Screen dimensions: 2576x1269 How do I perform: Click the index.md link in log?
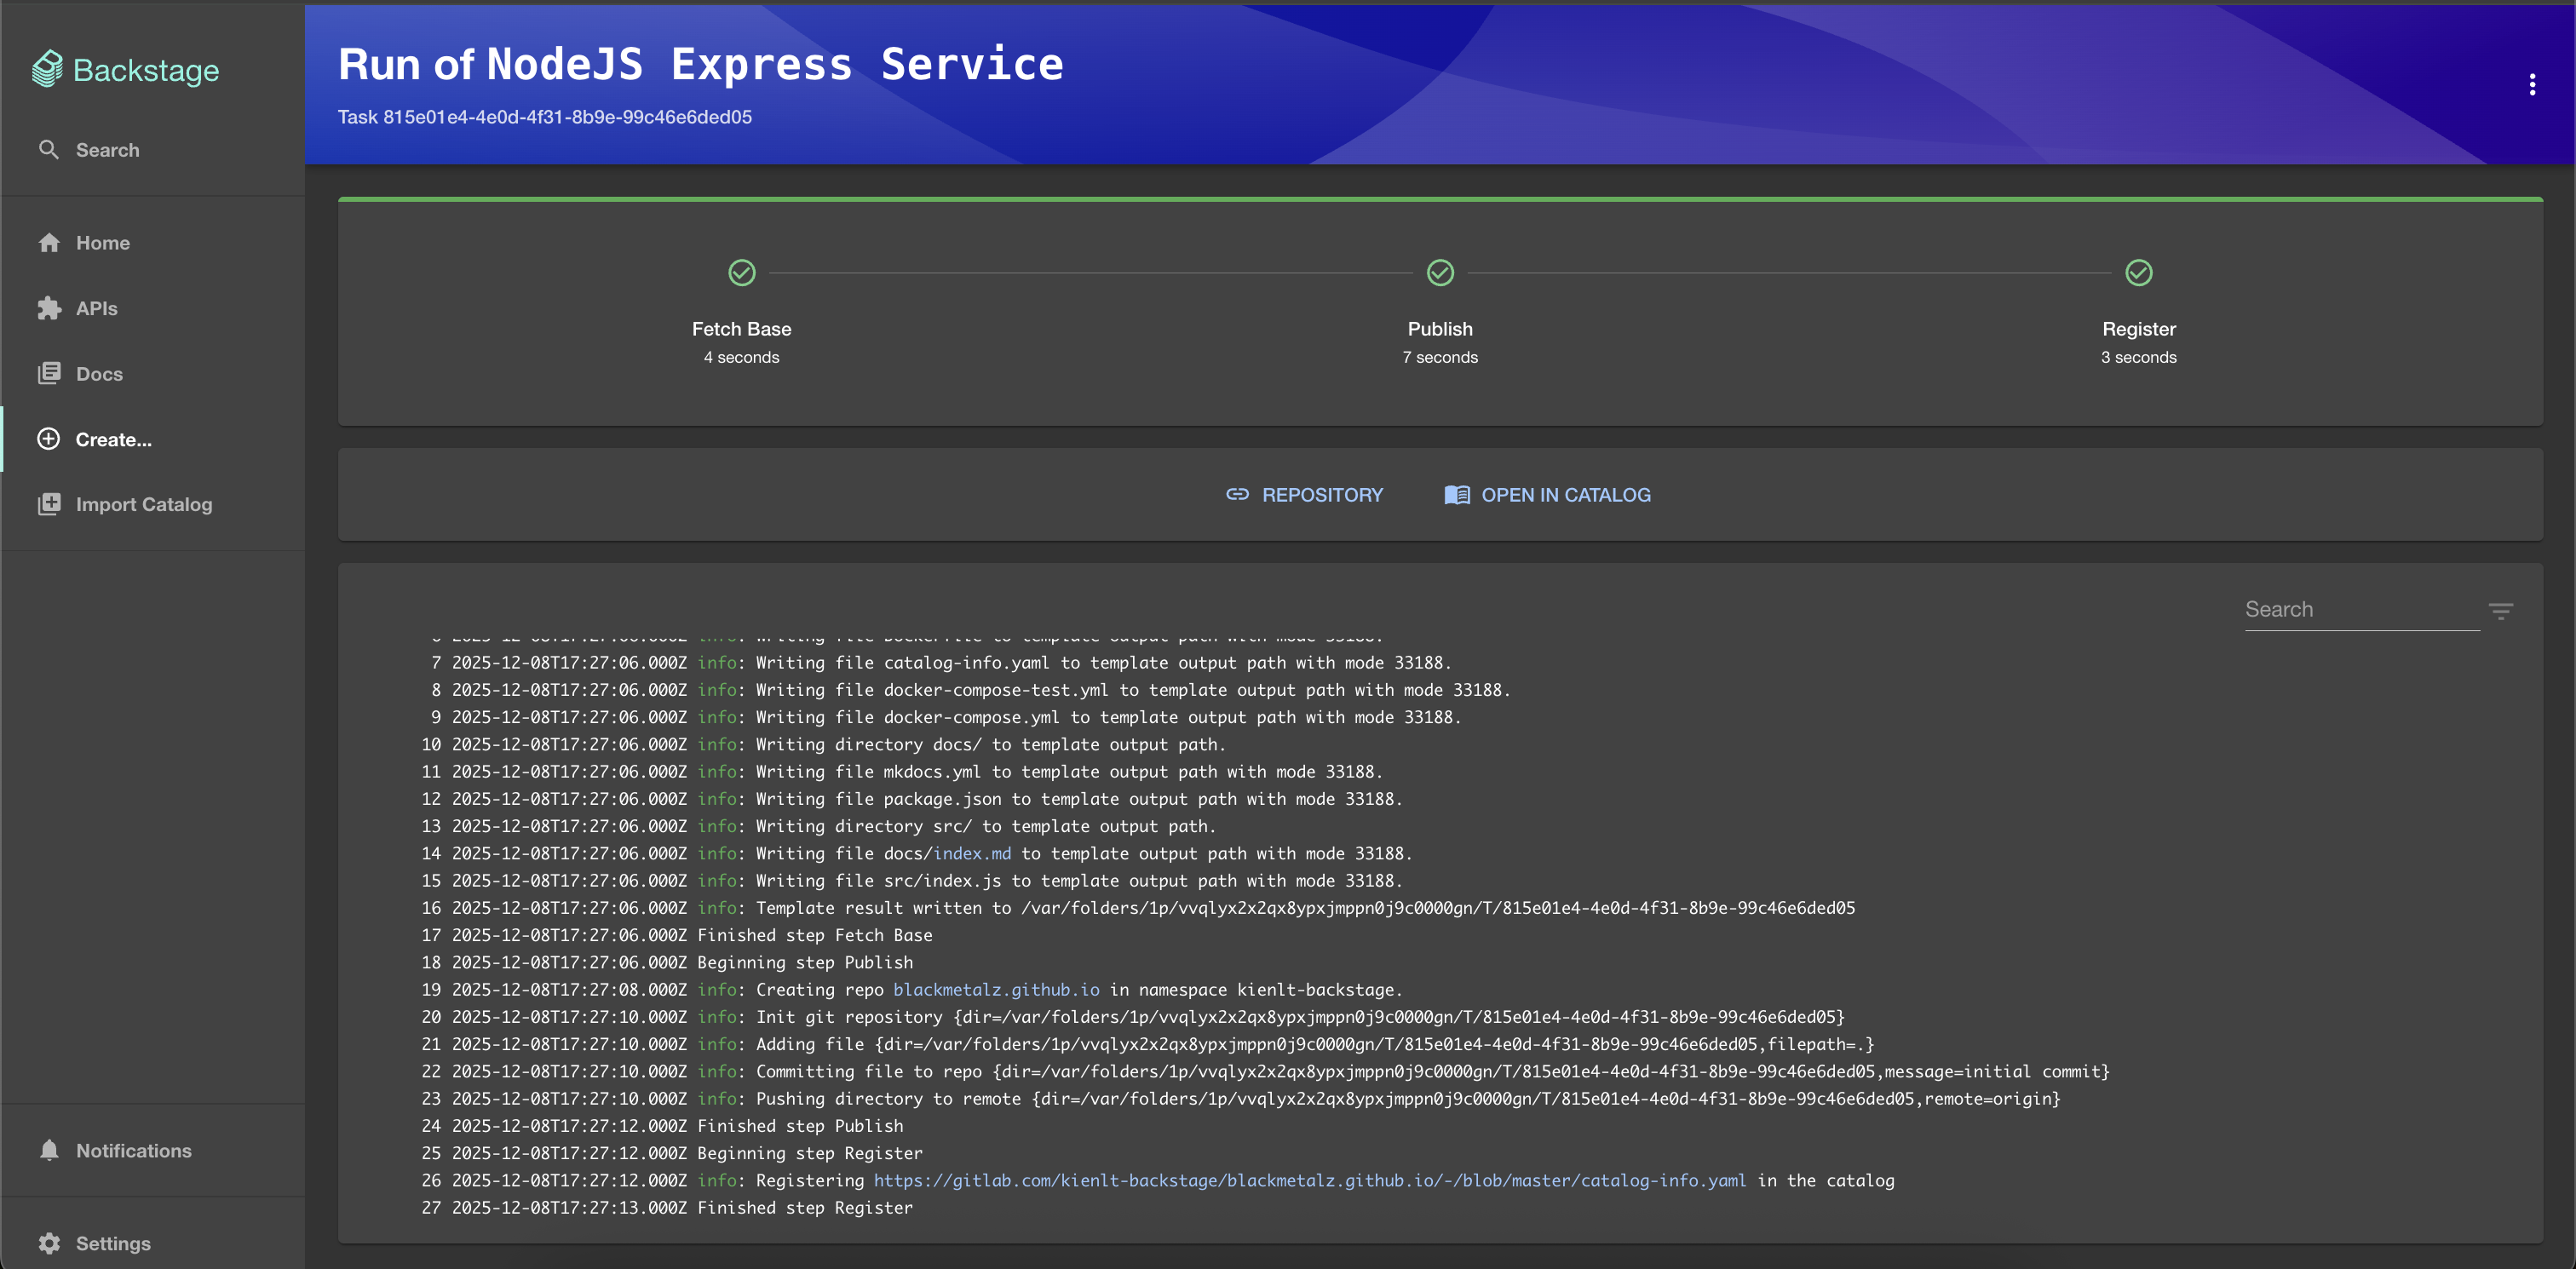971,853
